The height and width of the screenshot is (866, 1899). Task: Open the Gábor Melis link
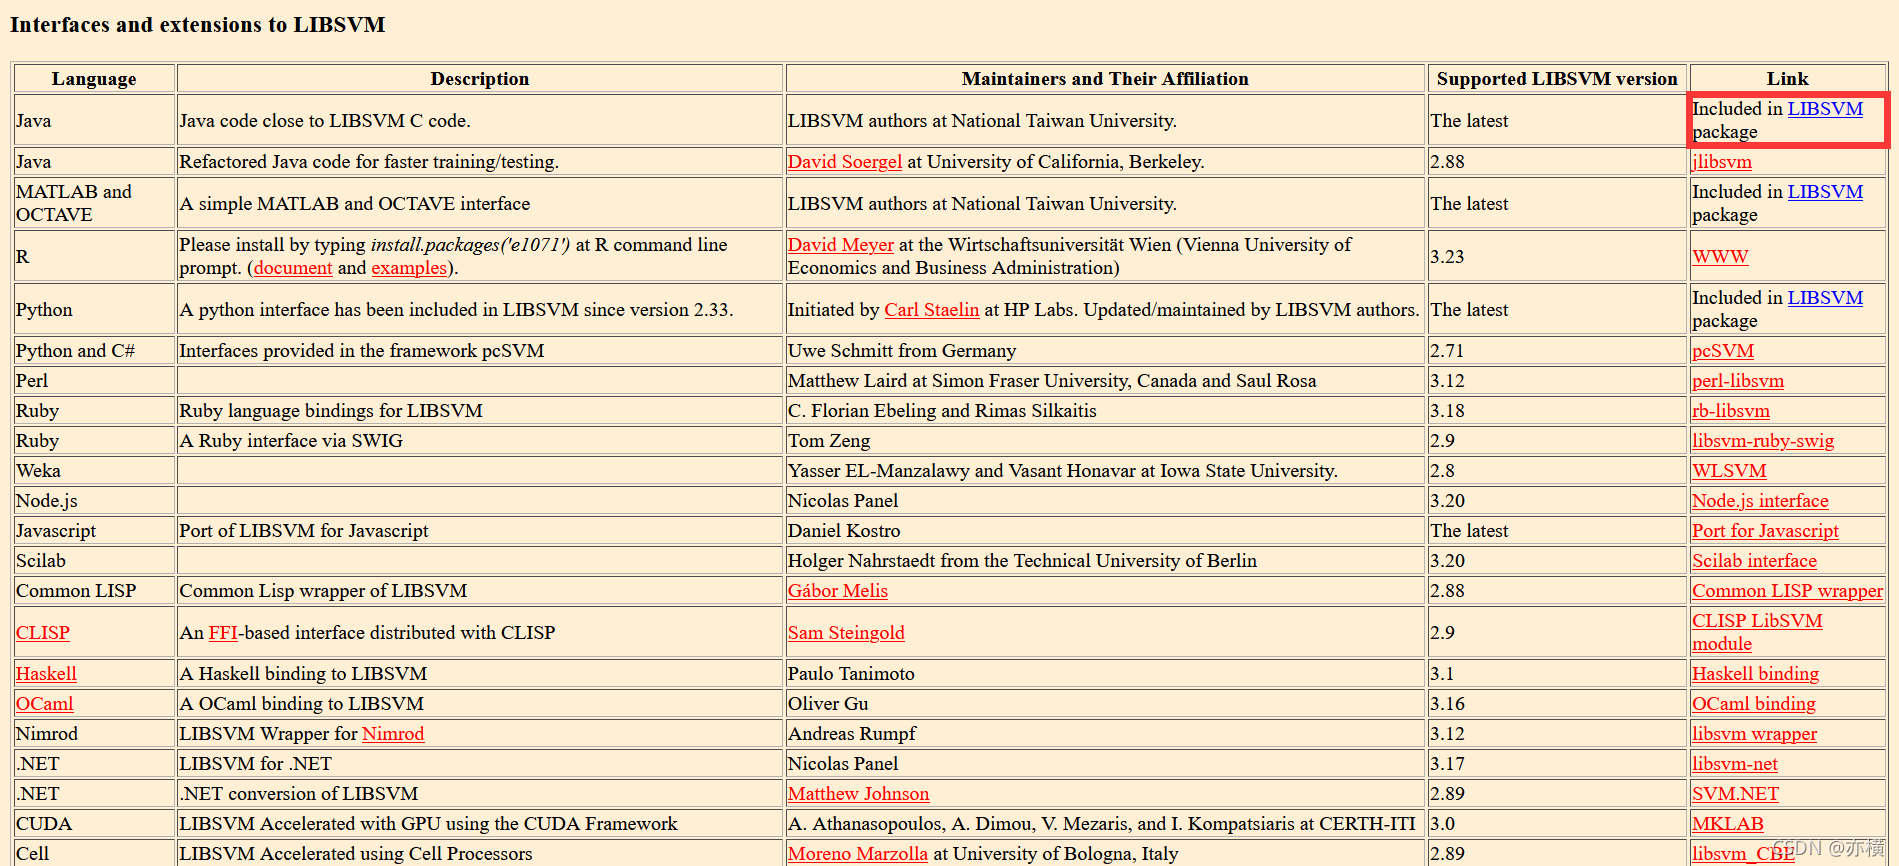coord(838,591)
